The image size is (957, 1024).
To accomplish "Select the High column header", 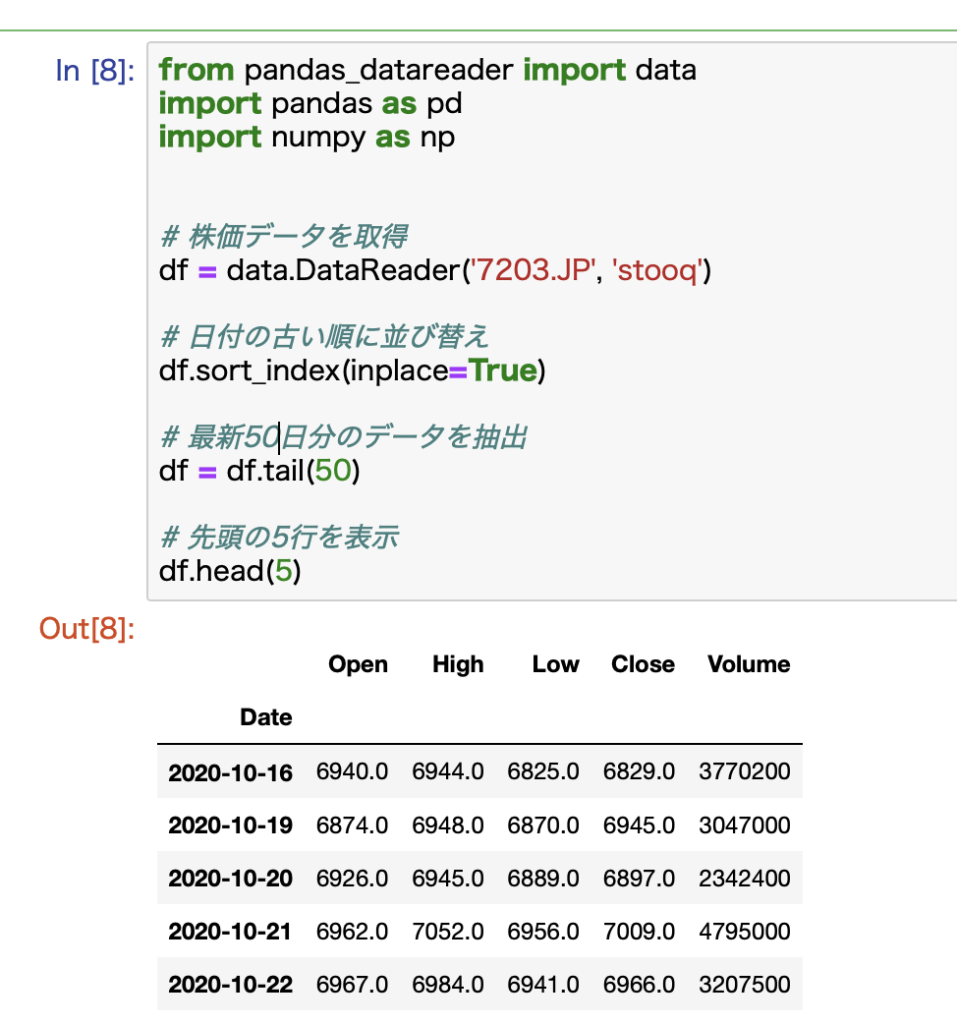I will (x=457, y=664).
